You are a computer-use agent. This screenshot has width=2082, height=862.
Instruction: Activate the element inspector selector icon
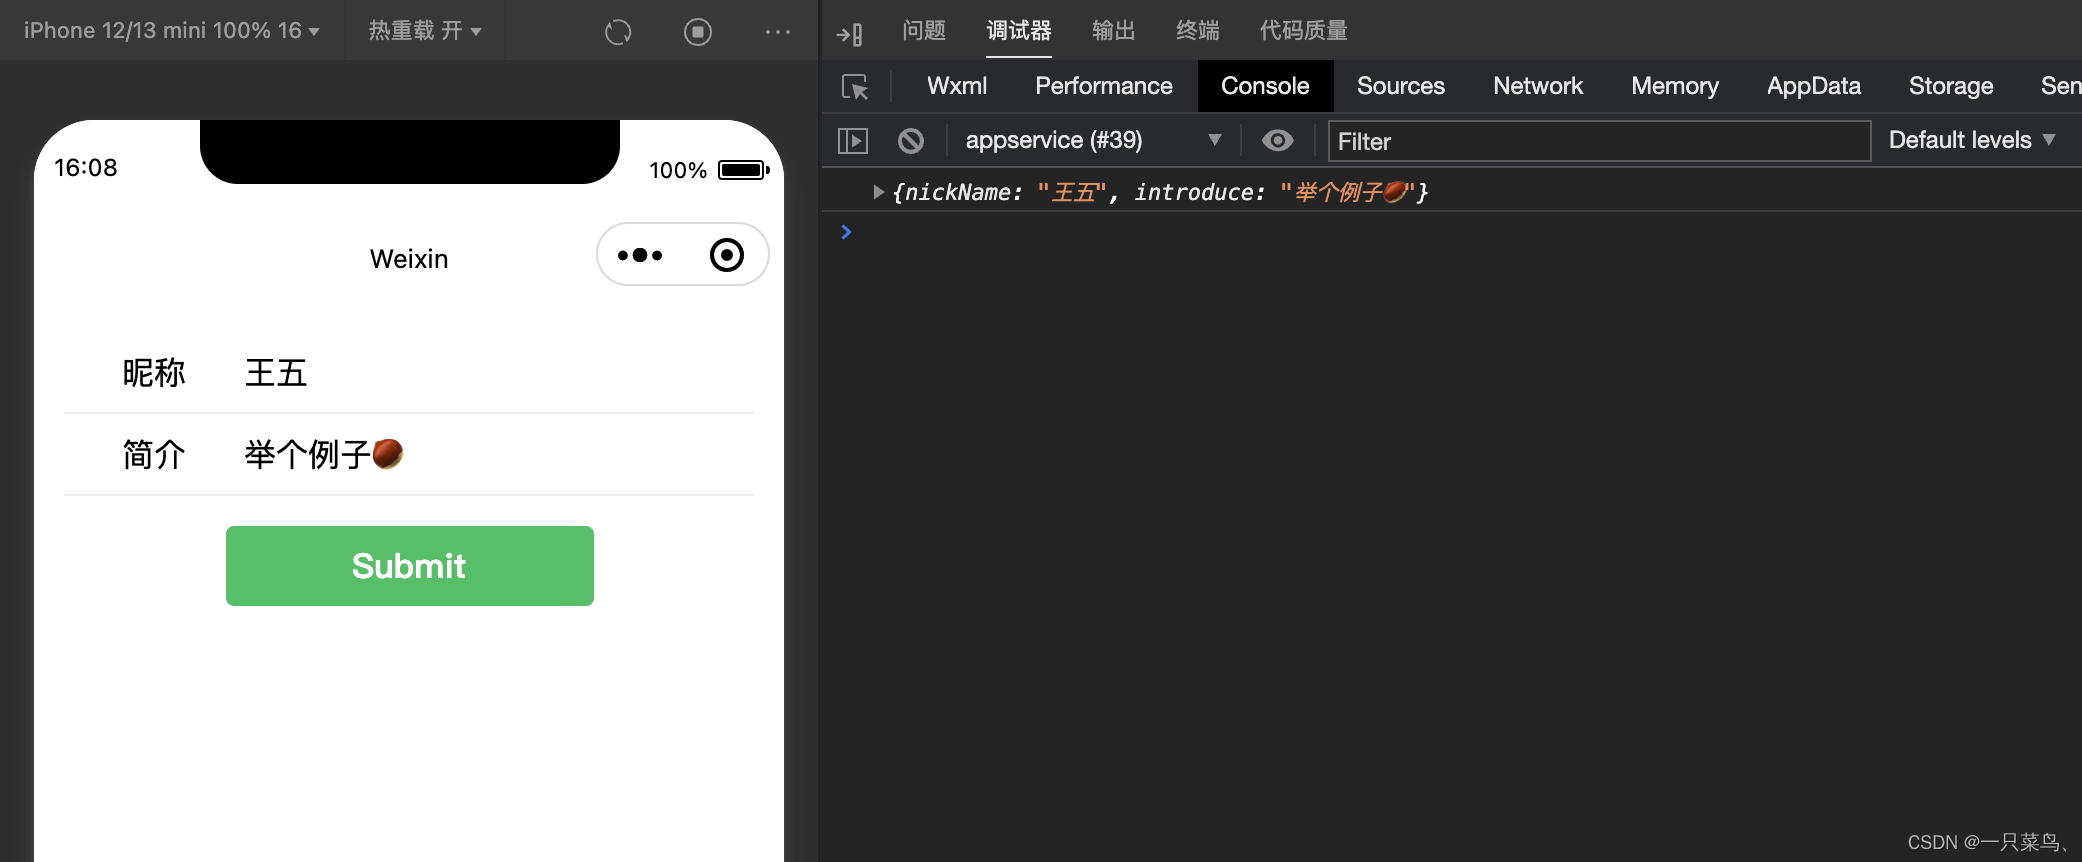pos(855,87)
